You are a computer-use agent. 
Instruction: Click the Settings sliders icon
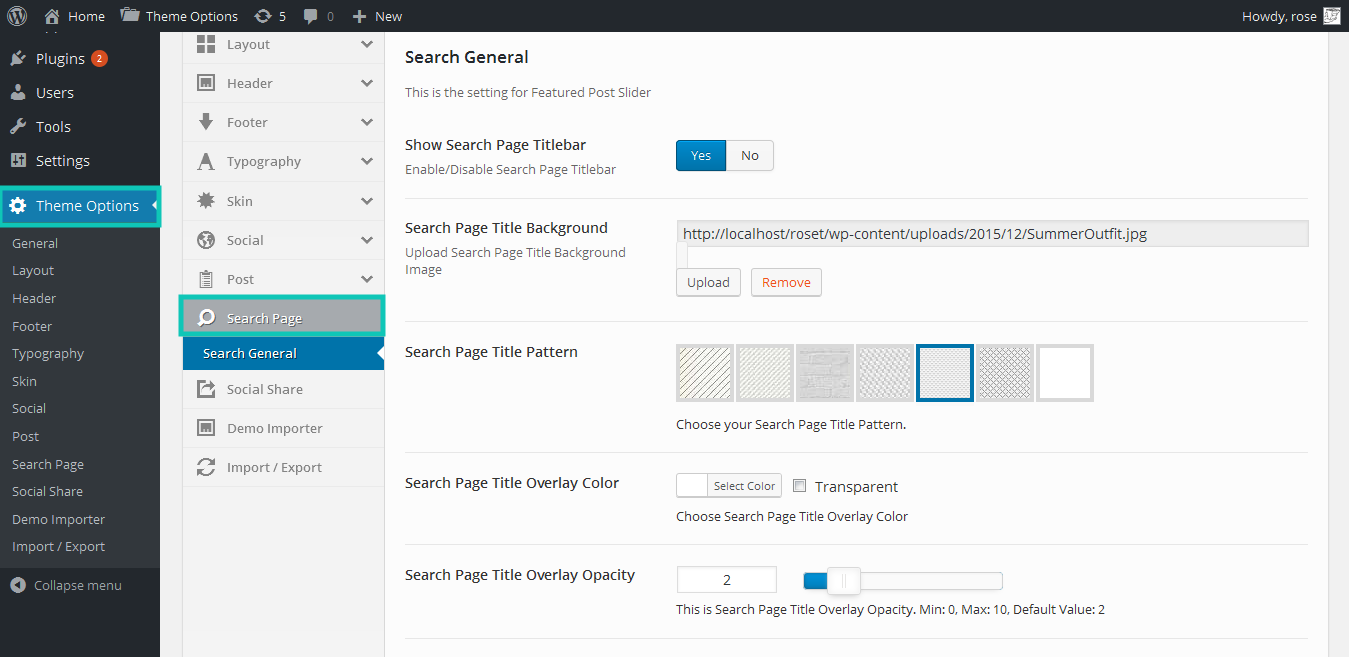point(18,161)
